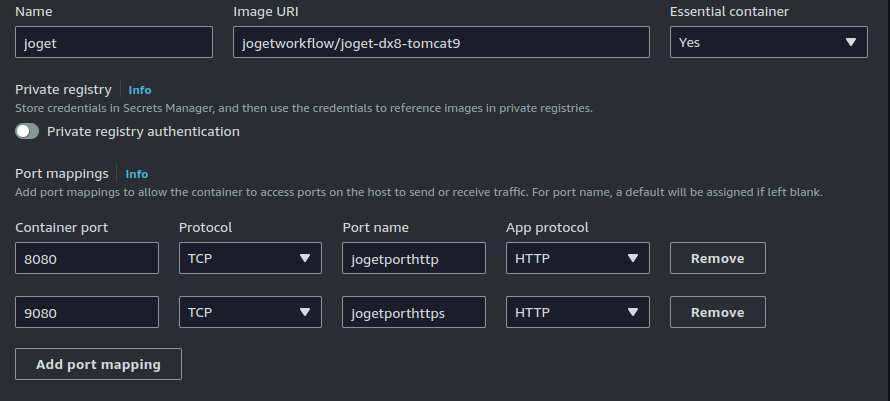Click the jogetporthttps Port name field
890x401 pixels.
(x=413, y=312)
